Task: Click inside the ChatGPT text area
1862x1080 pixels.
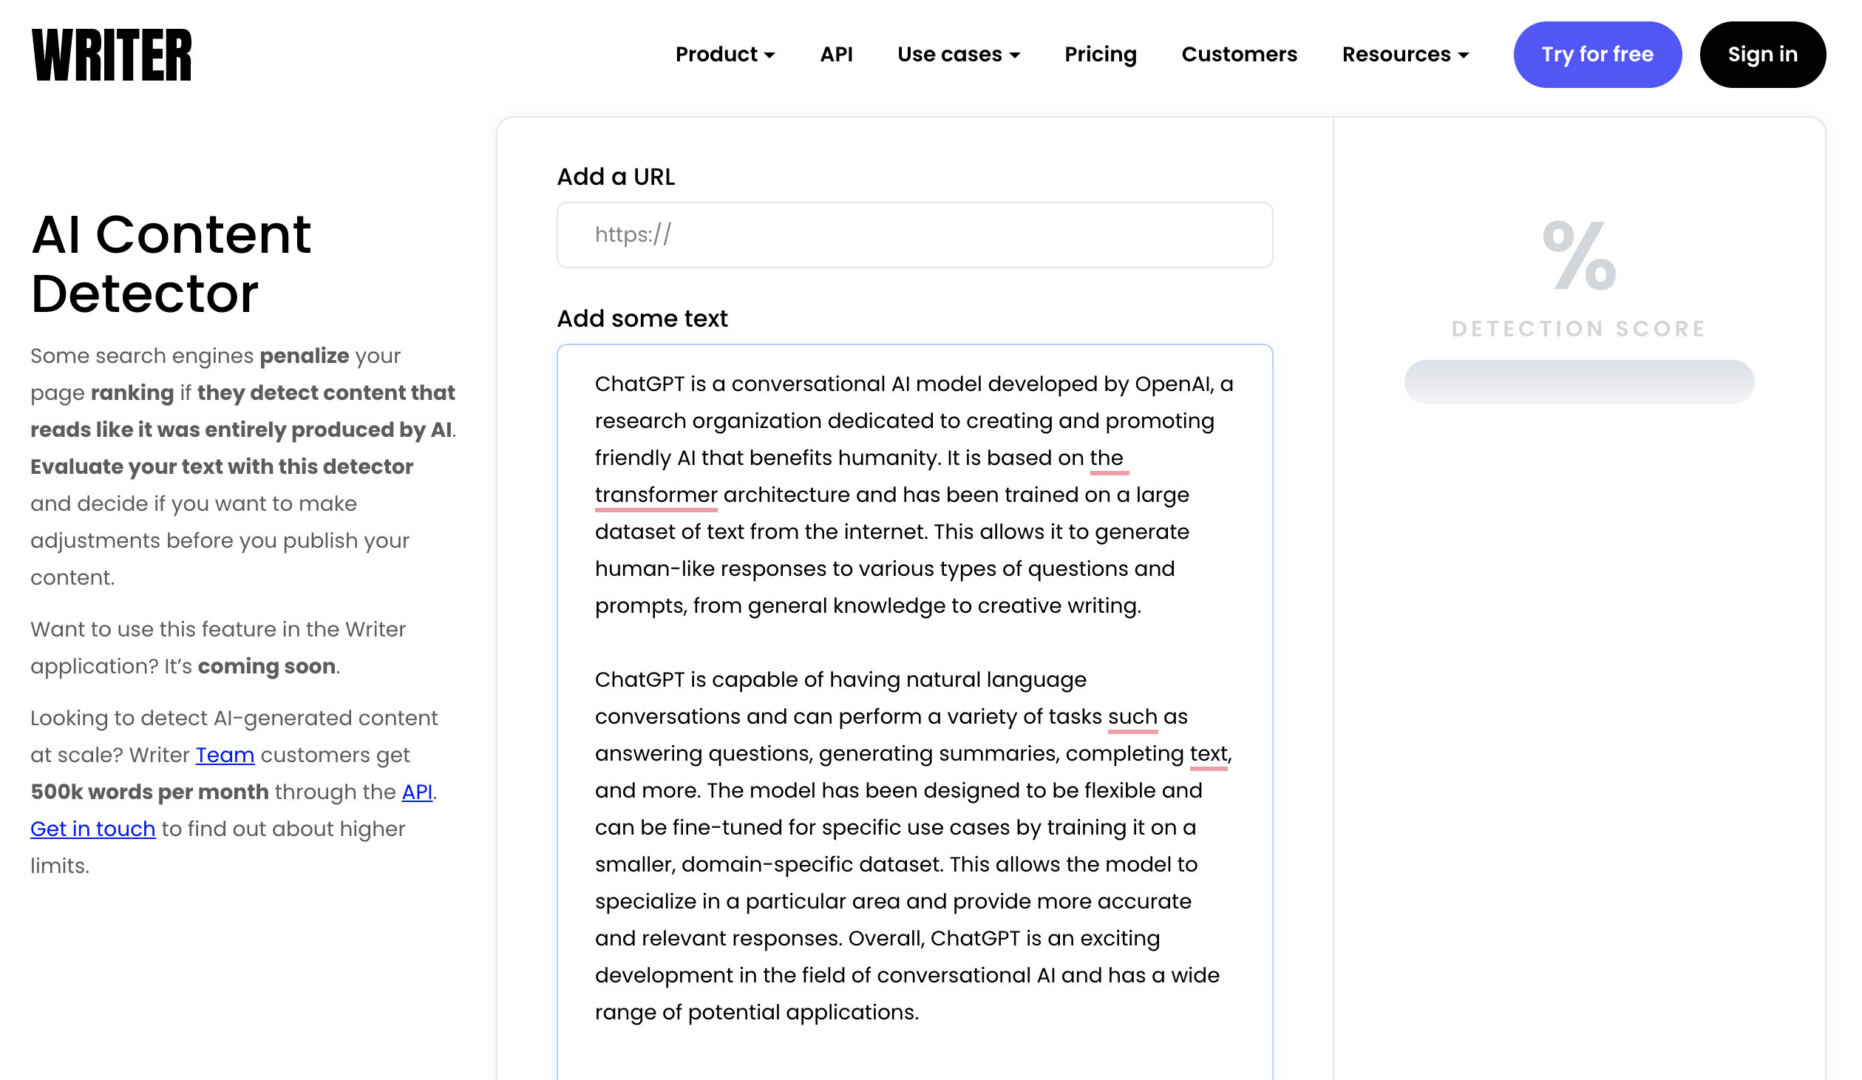Action: 914,712
